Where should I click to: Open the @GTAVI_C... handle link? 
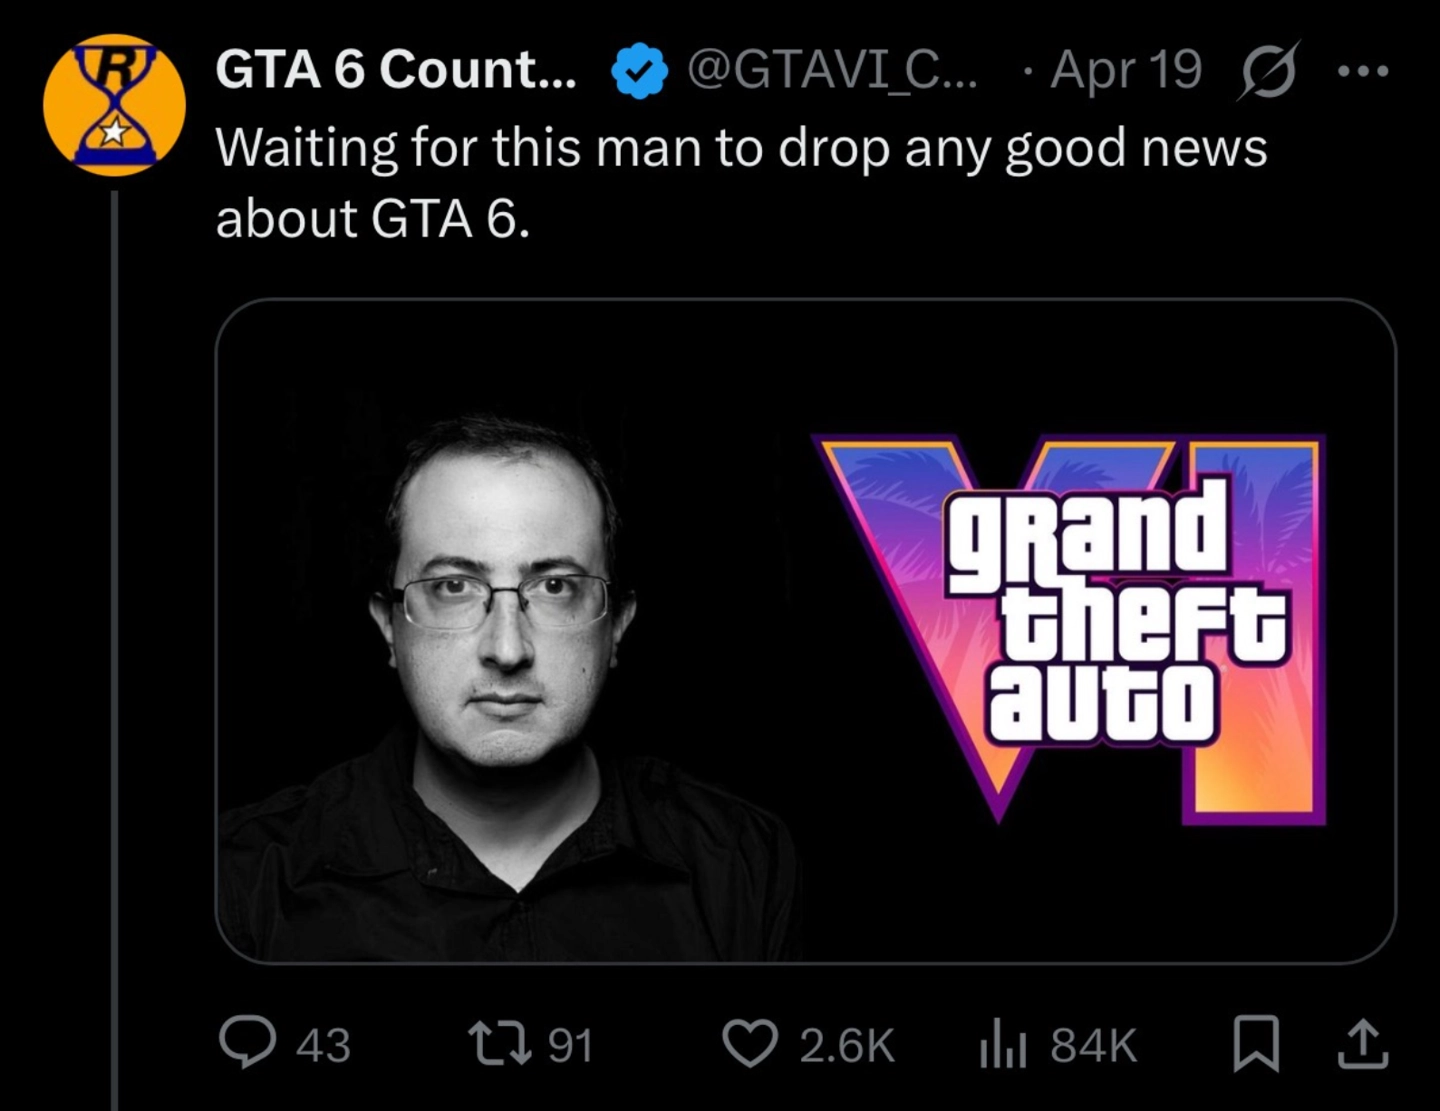[x=832, y=71]
